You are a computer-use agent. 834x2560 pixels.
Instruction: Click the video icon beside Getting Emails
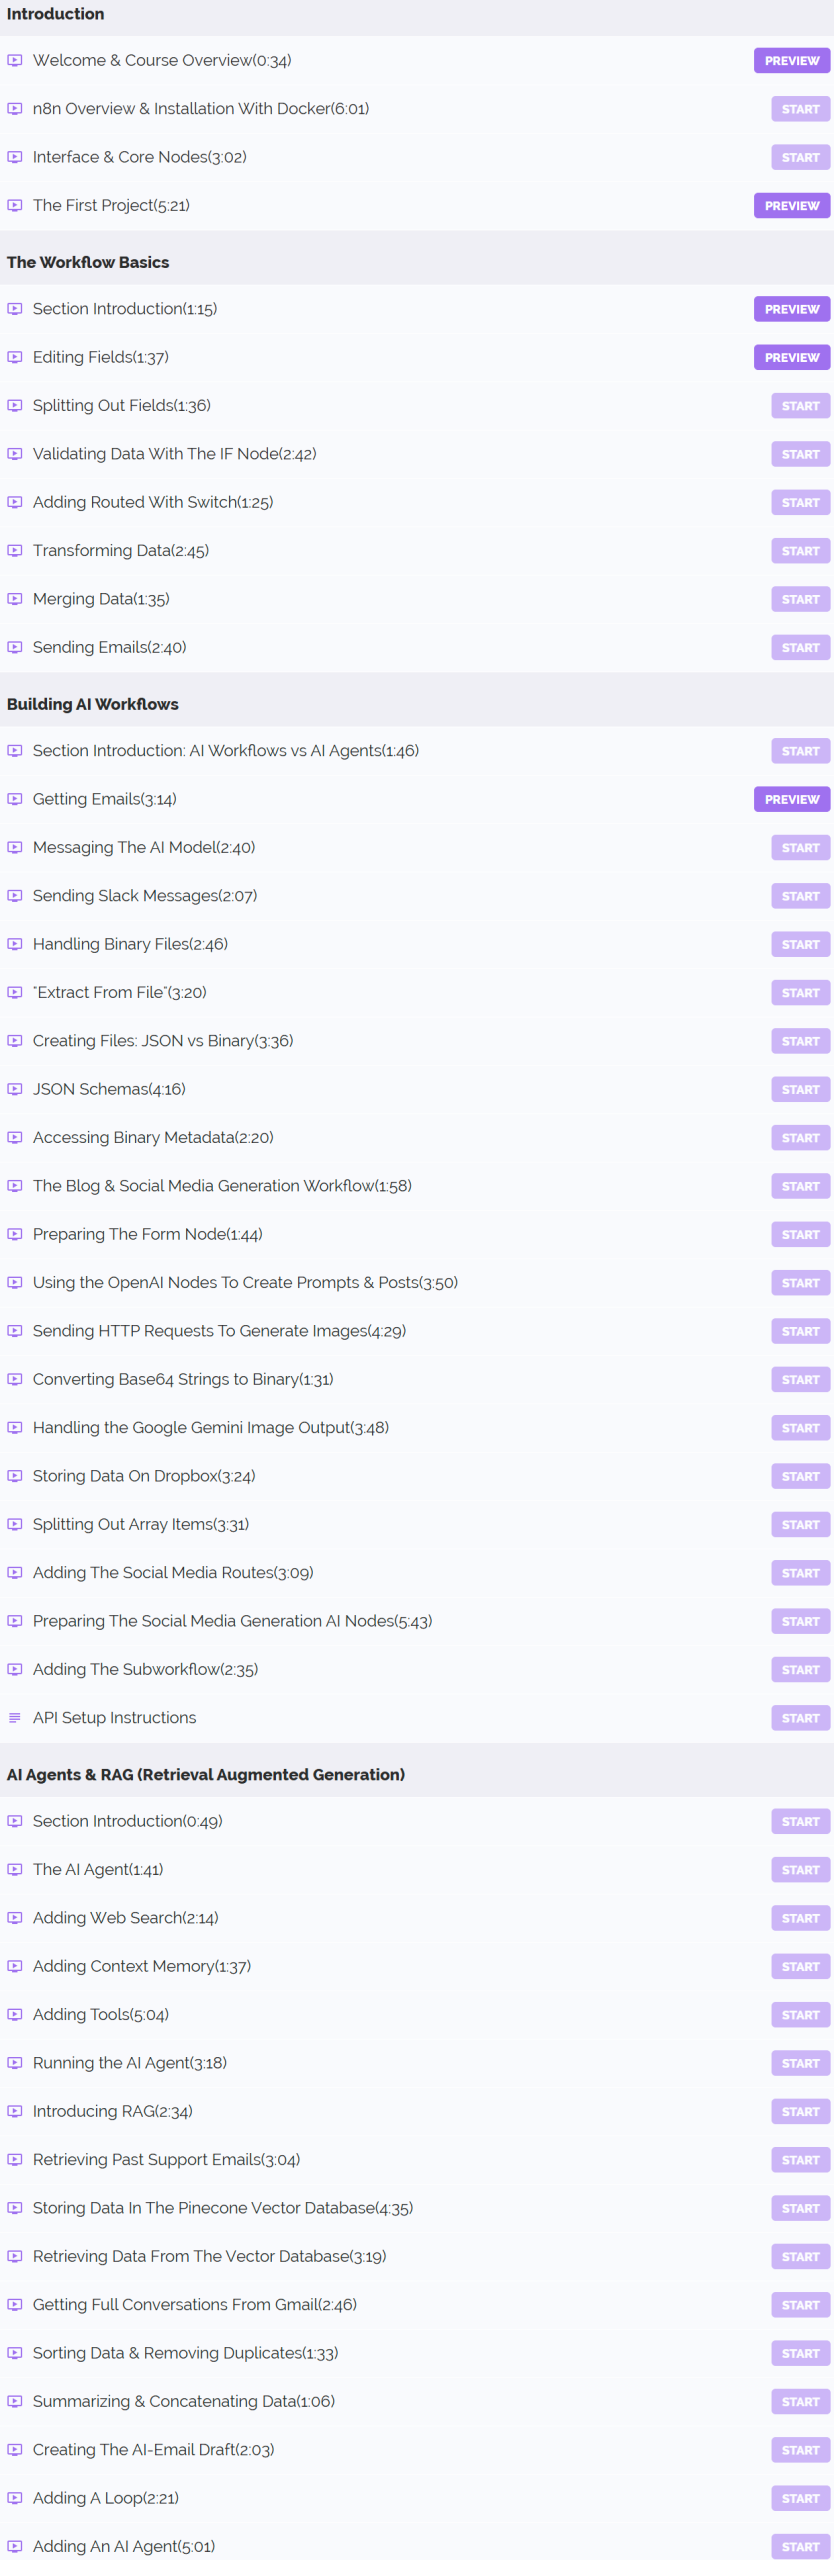pos(15,800)
